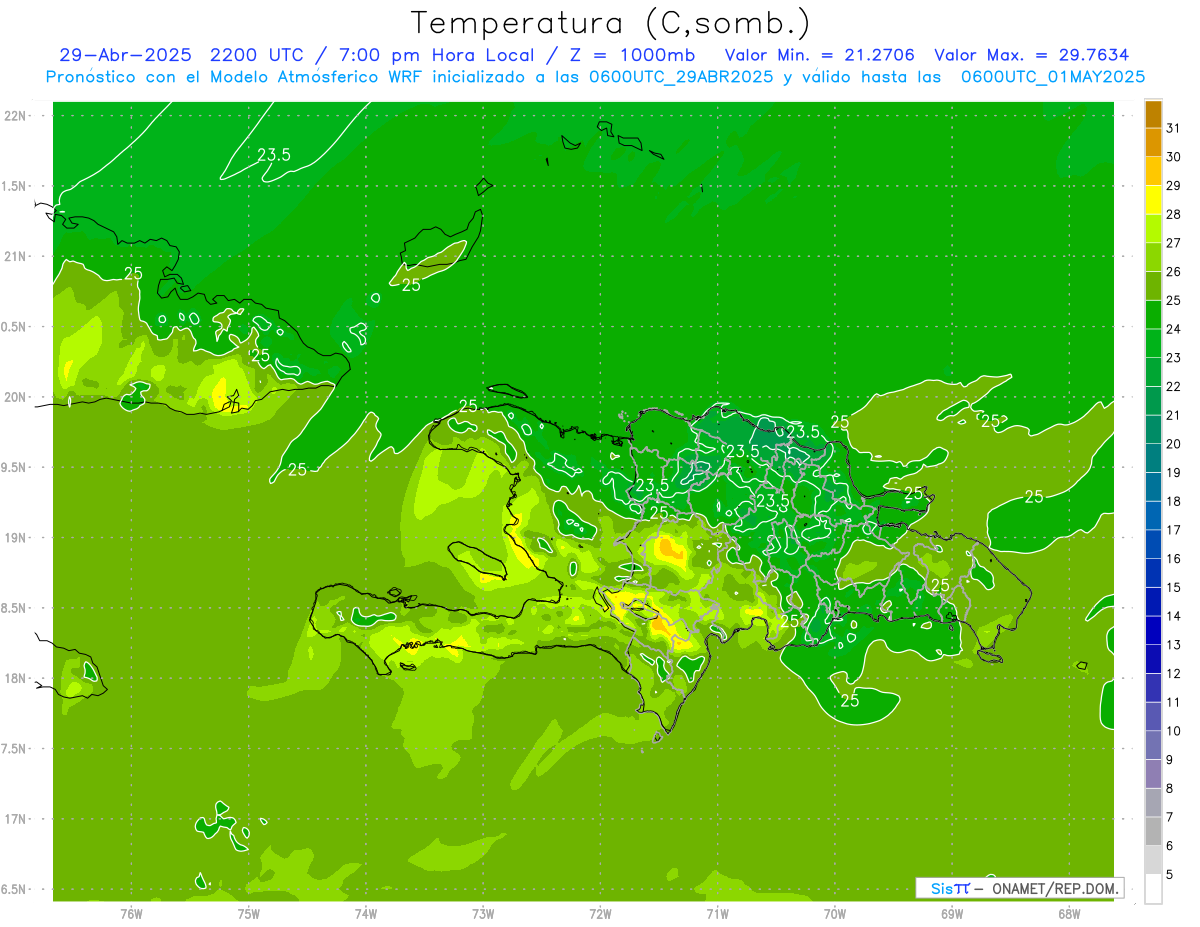Click the 68W longitude axis label
Image resolution: width=1200 pixels, height=927 pixels.
click(1069, 914)
